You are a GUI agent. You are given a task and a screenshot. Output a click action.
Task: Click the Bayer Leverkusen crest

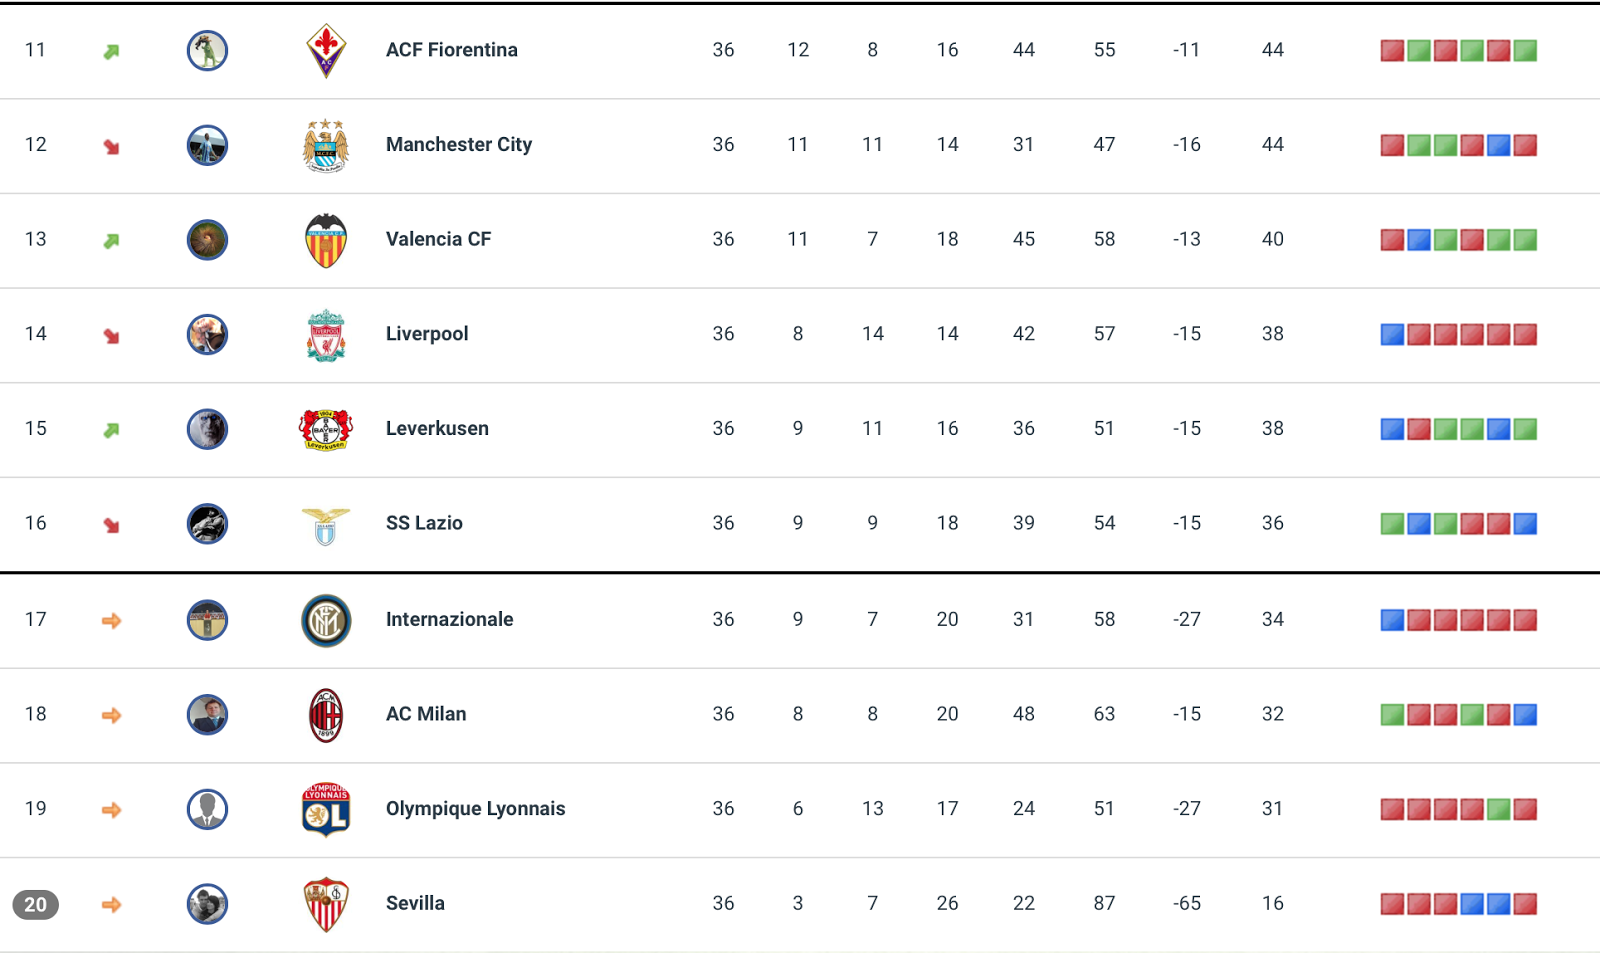[x=326, y=429]
